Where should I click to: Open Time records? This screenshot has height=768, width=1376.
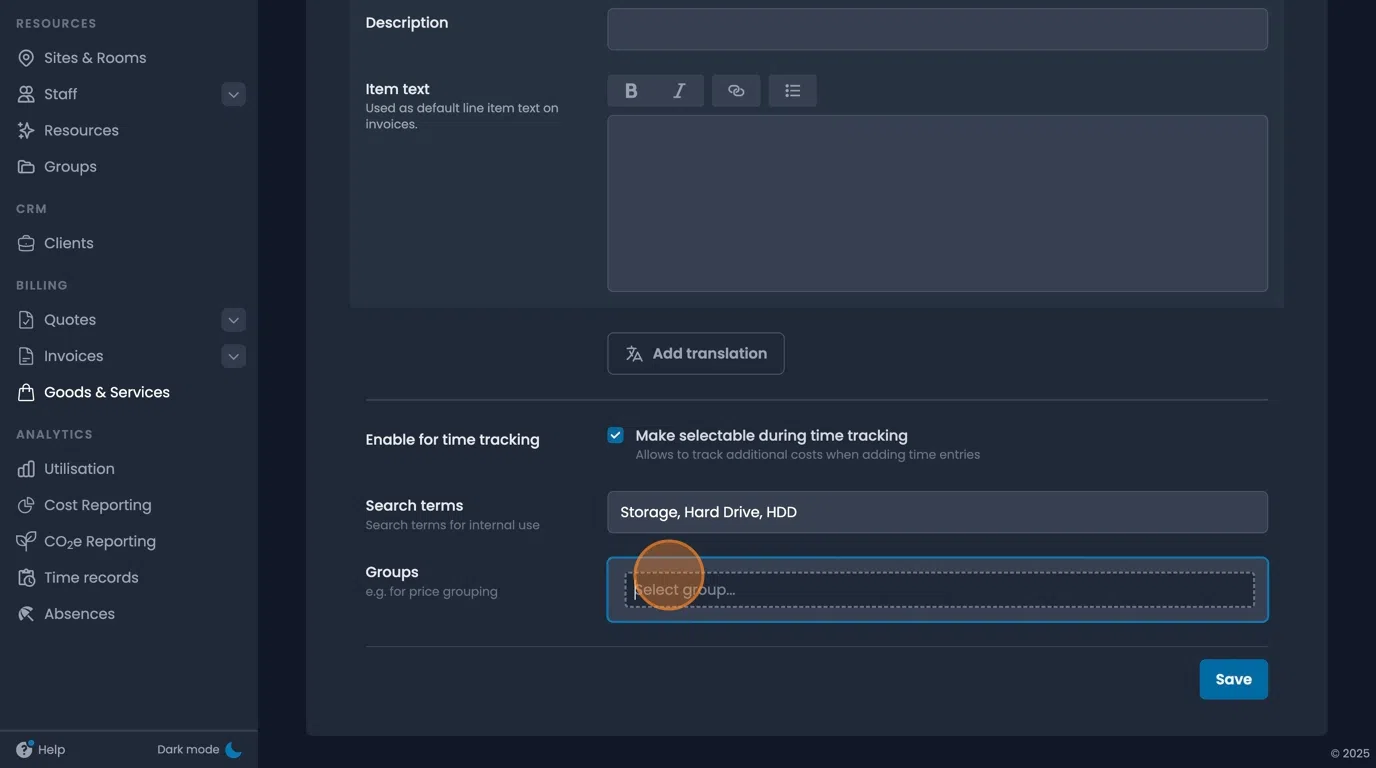pos(91,577)
